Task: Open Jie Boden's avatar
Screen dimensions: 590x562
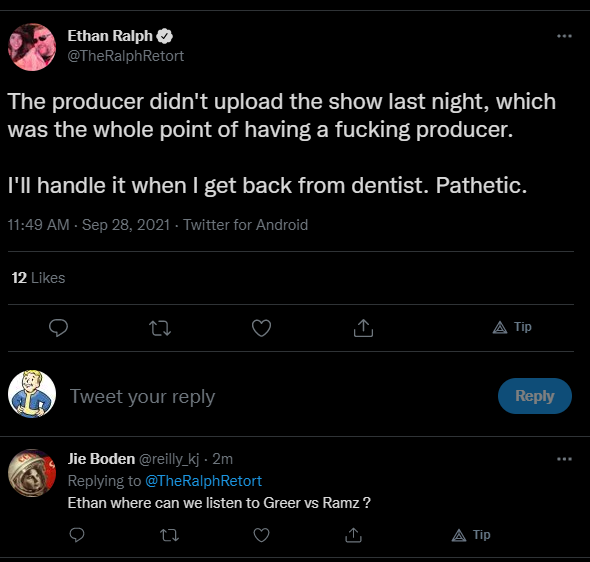Action: click(32, 473)
